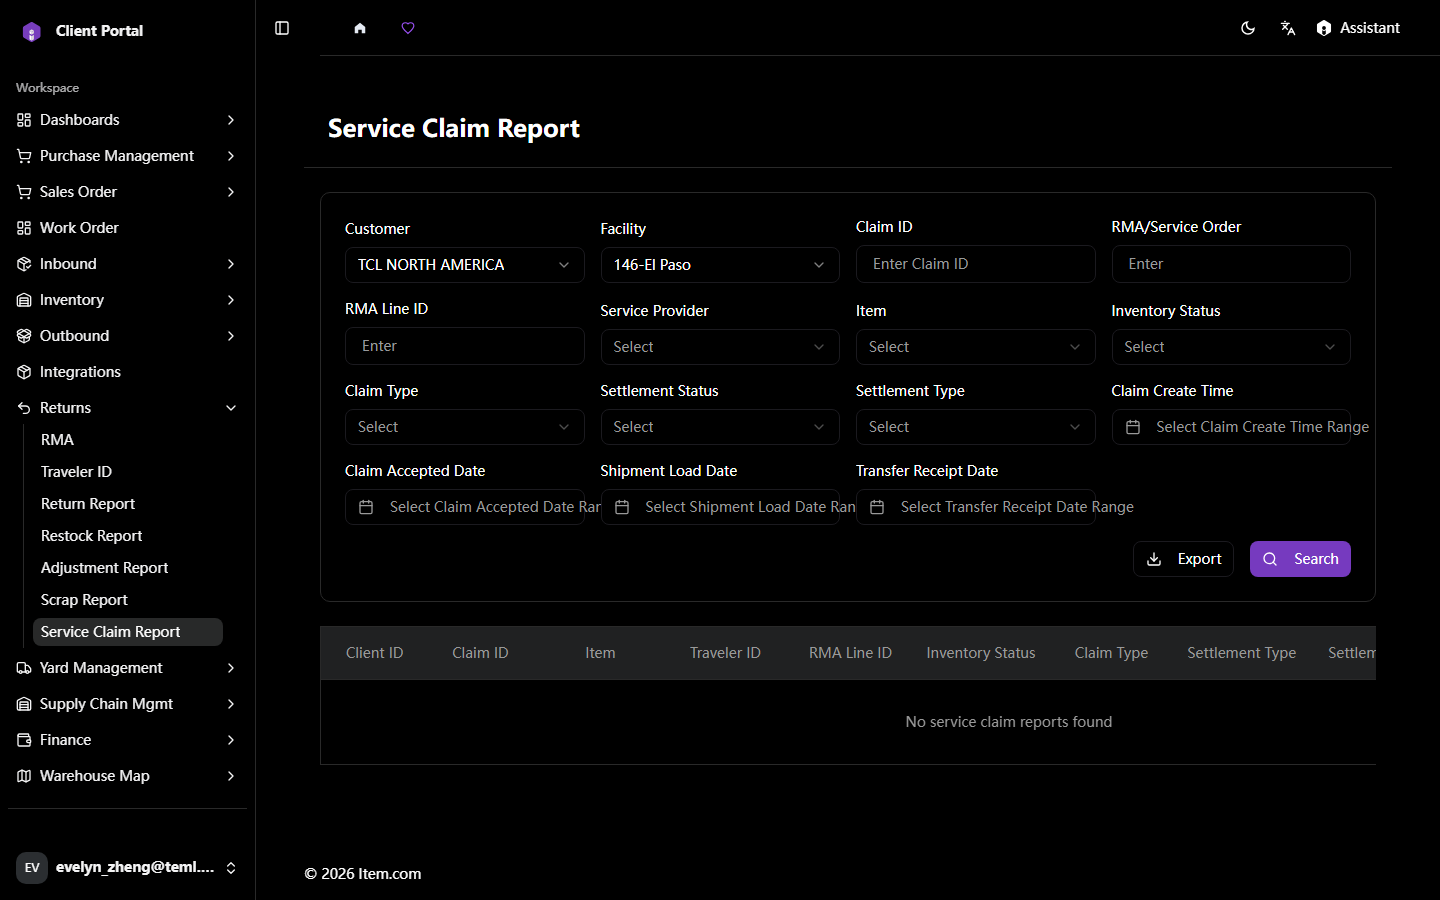Open the Item dropdown
This screenshot has width=1440, height=900.
[975, 347]
